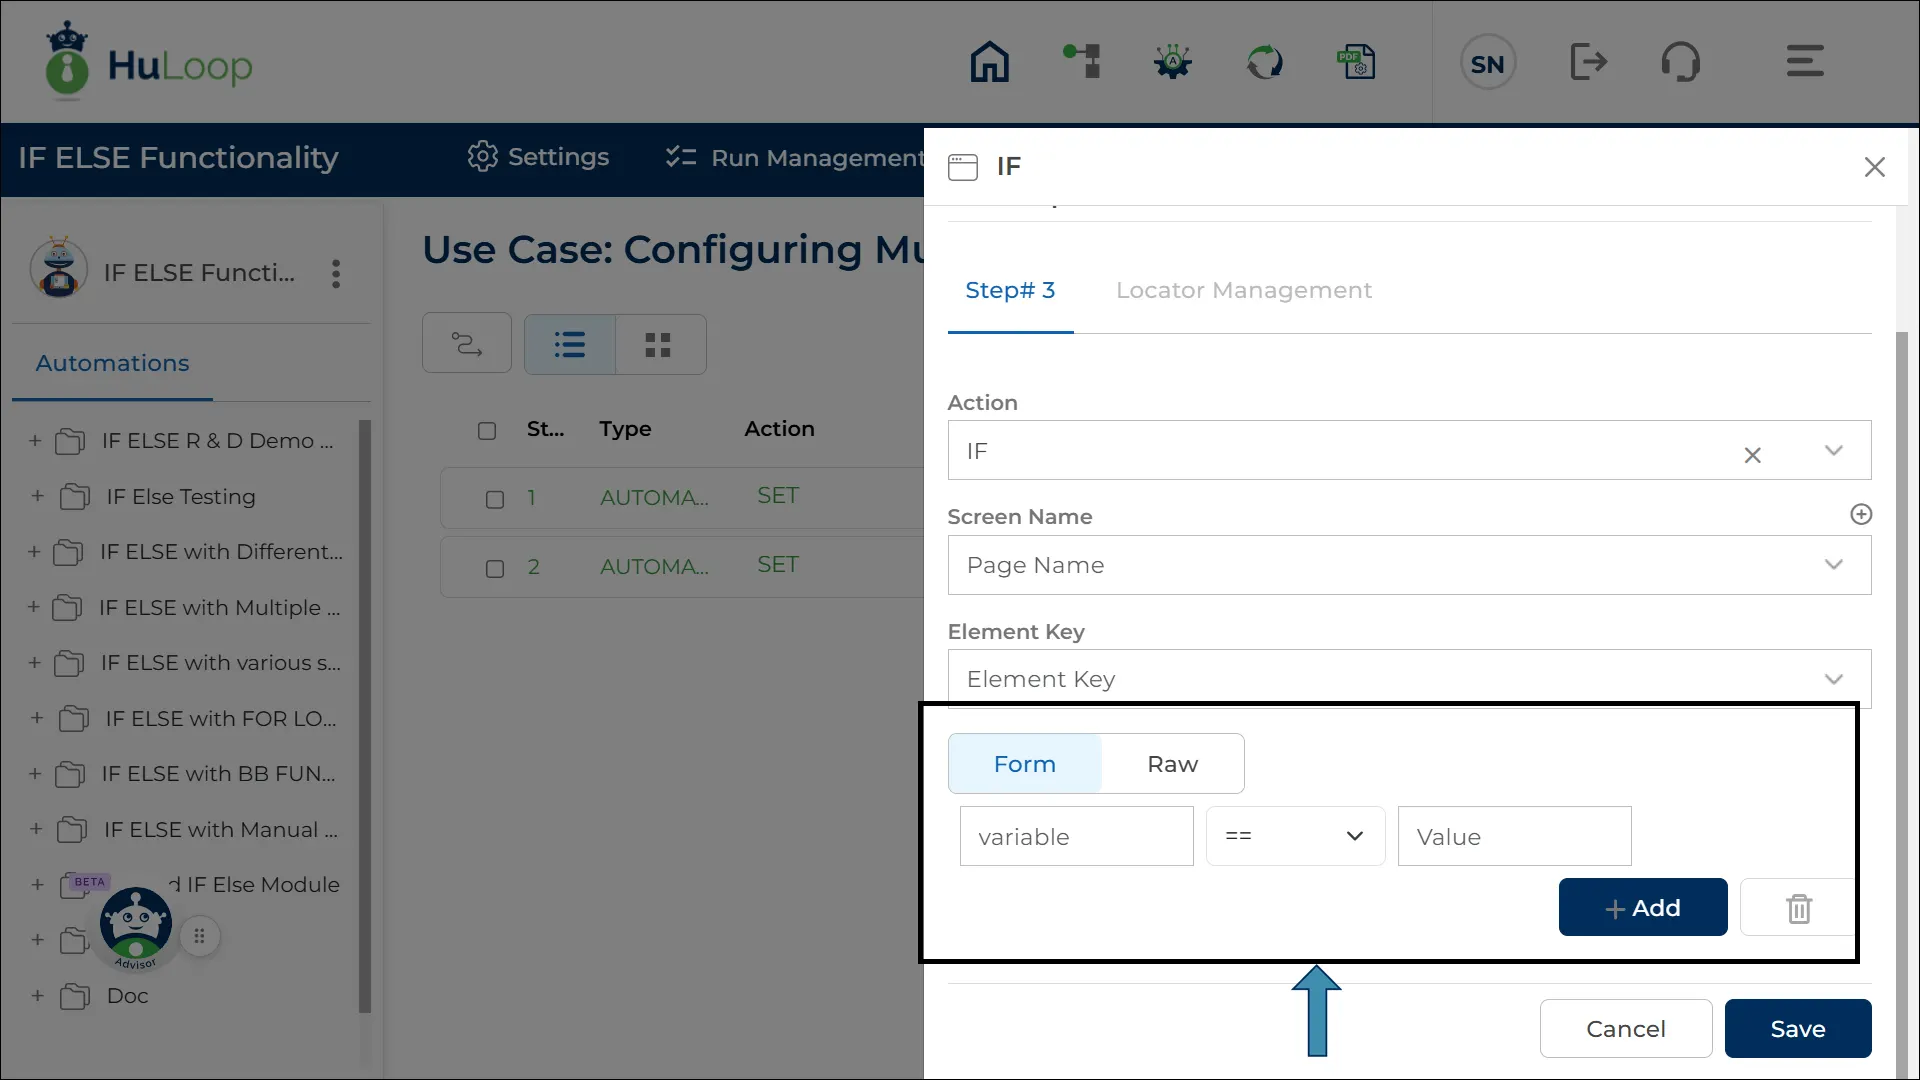Image resolution: width=1920 pixels, height=1080 pixels.
Task: Expand the IF Else Testing folder
Action: pyautogui.click(x=37, y=496)
